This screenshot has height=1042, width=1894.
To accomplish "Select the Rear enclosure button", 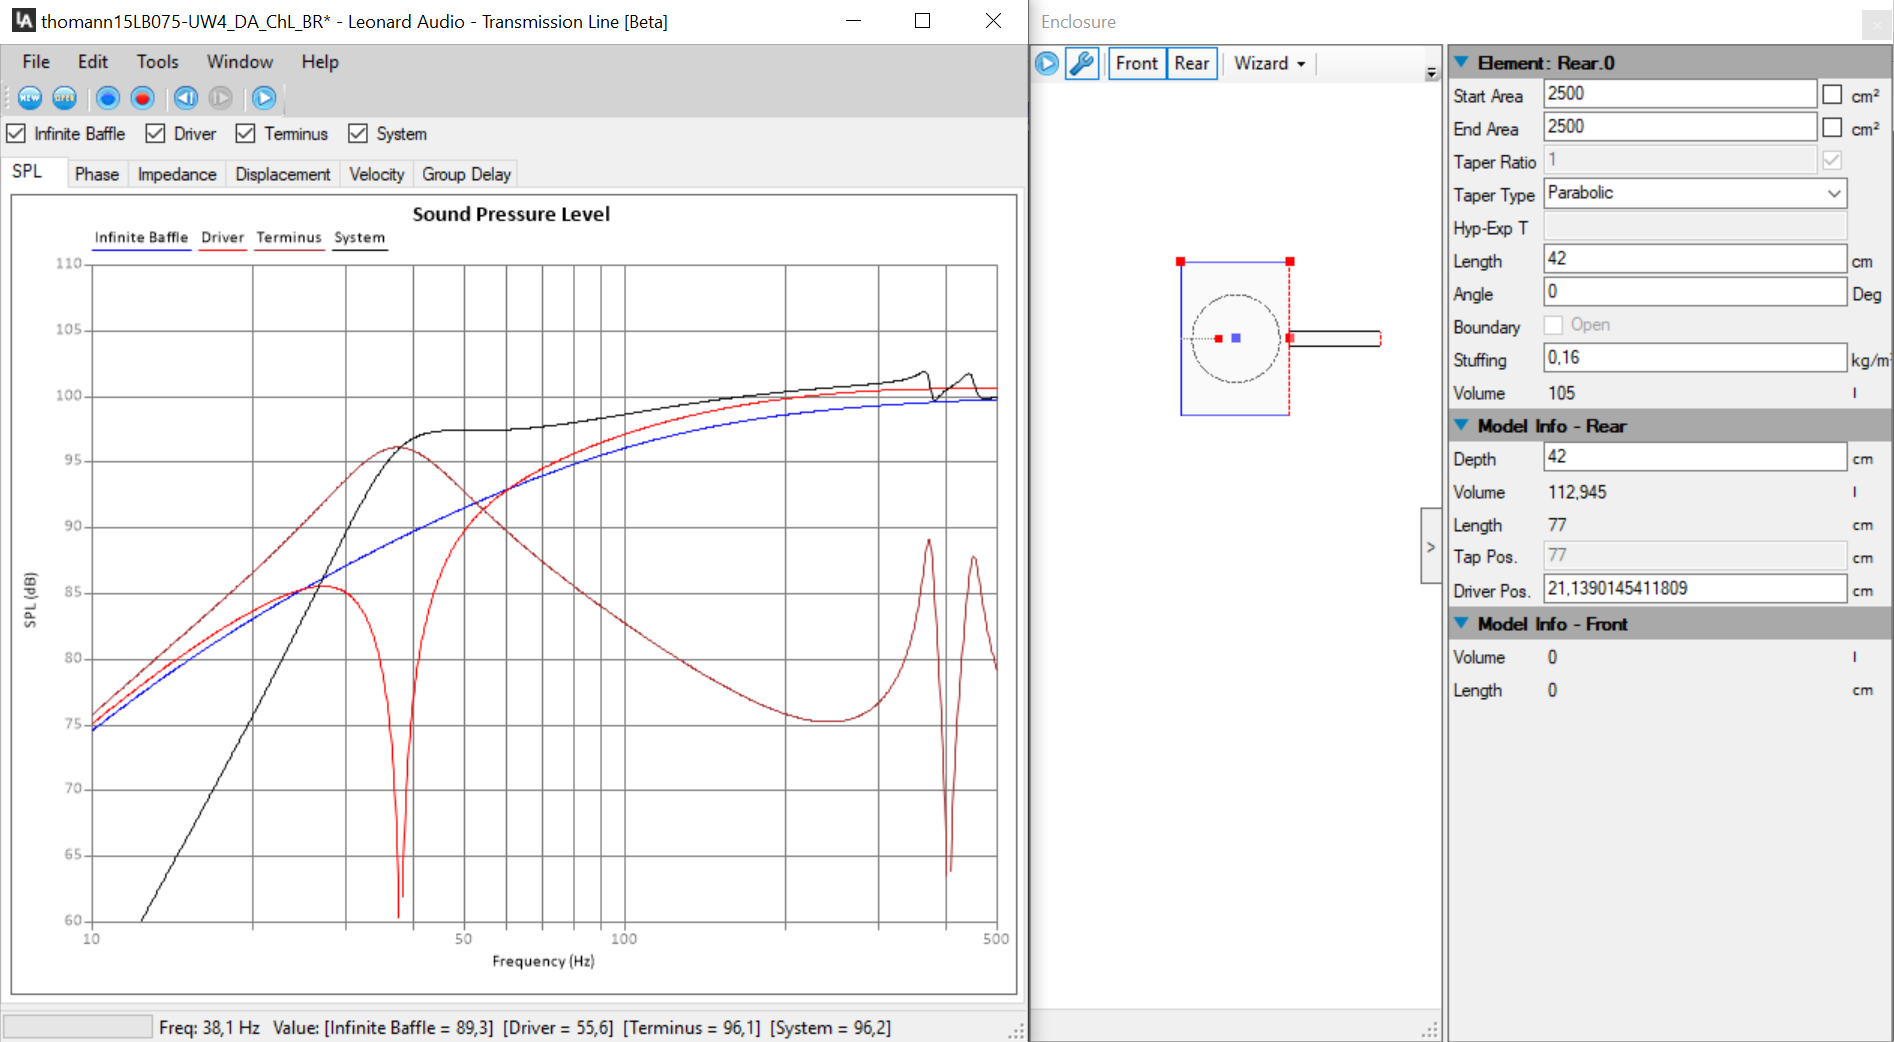I will coord(1191,64).
